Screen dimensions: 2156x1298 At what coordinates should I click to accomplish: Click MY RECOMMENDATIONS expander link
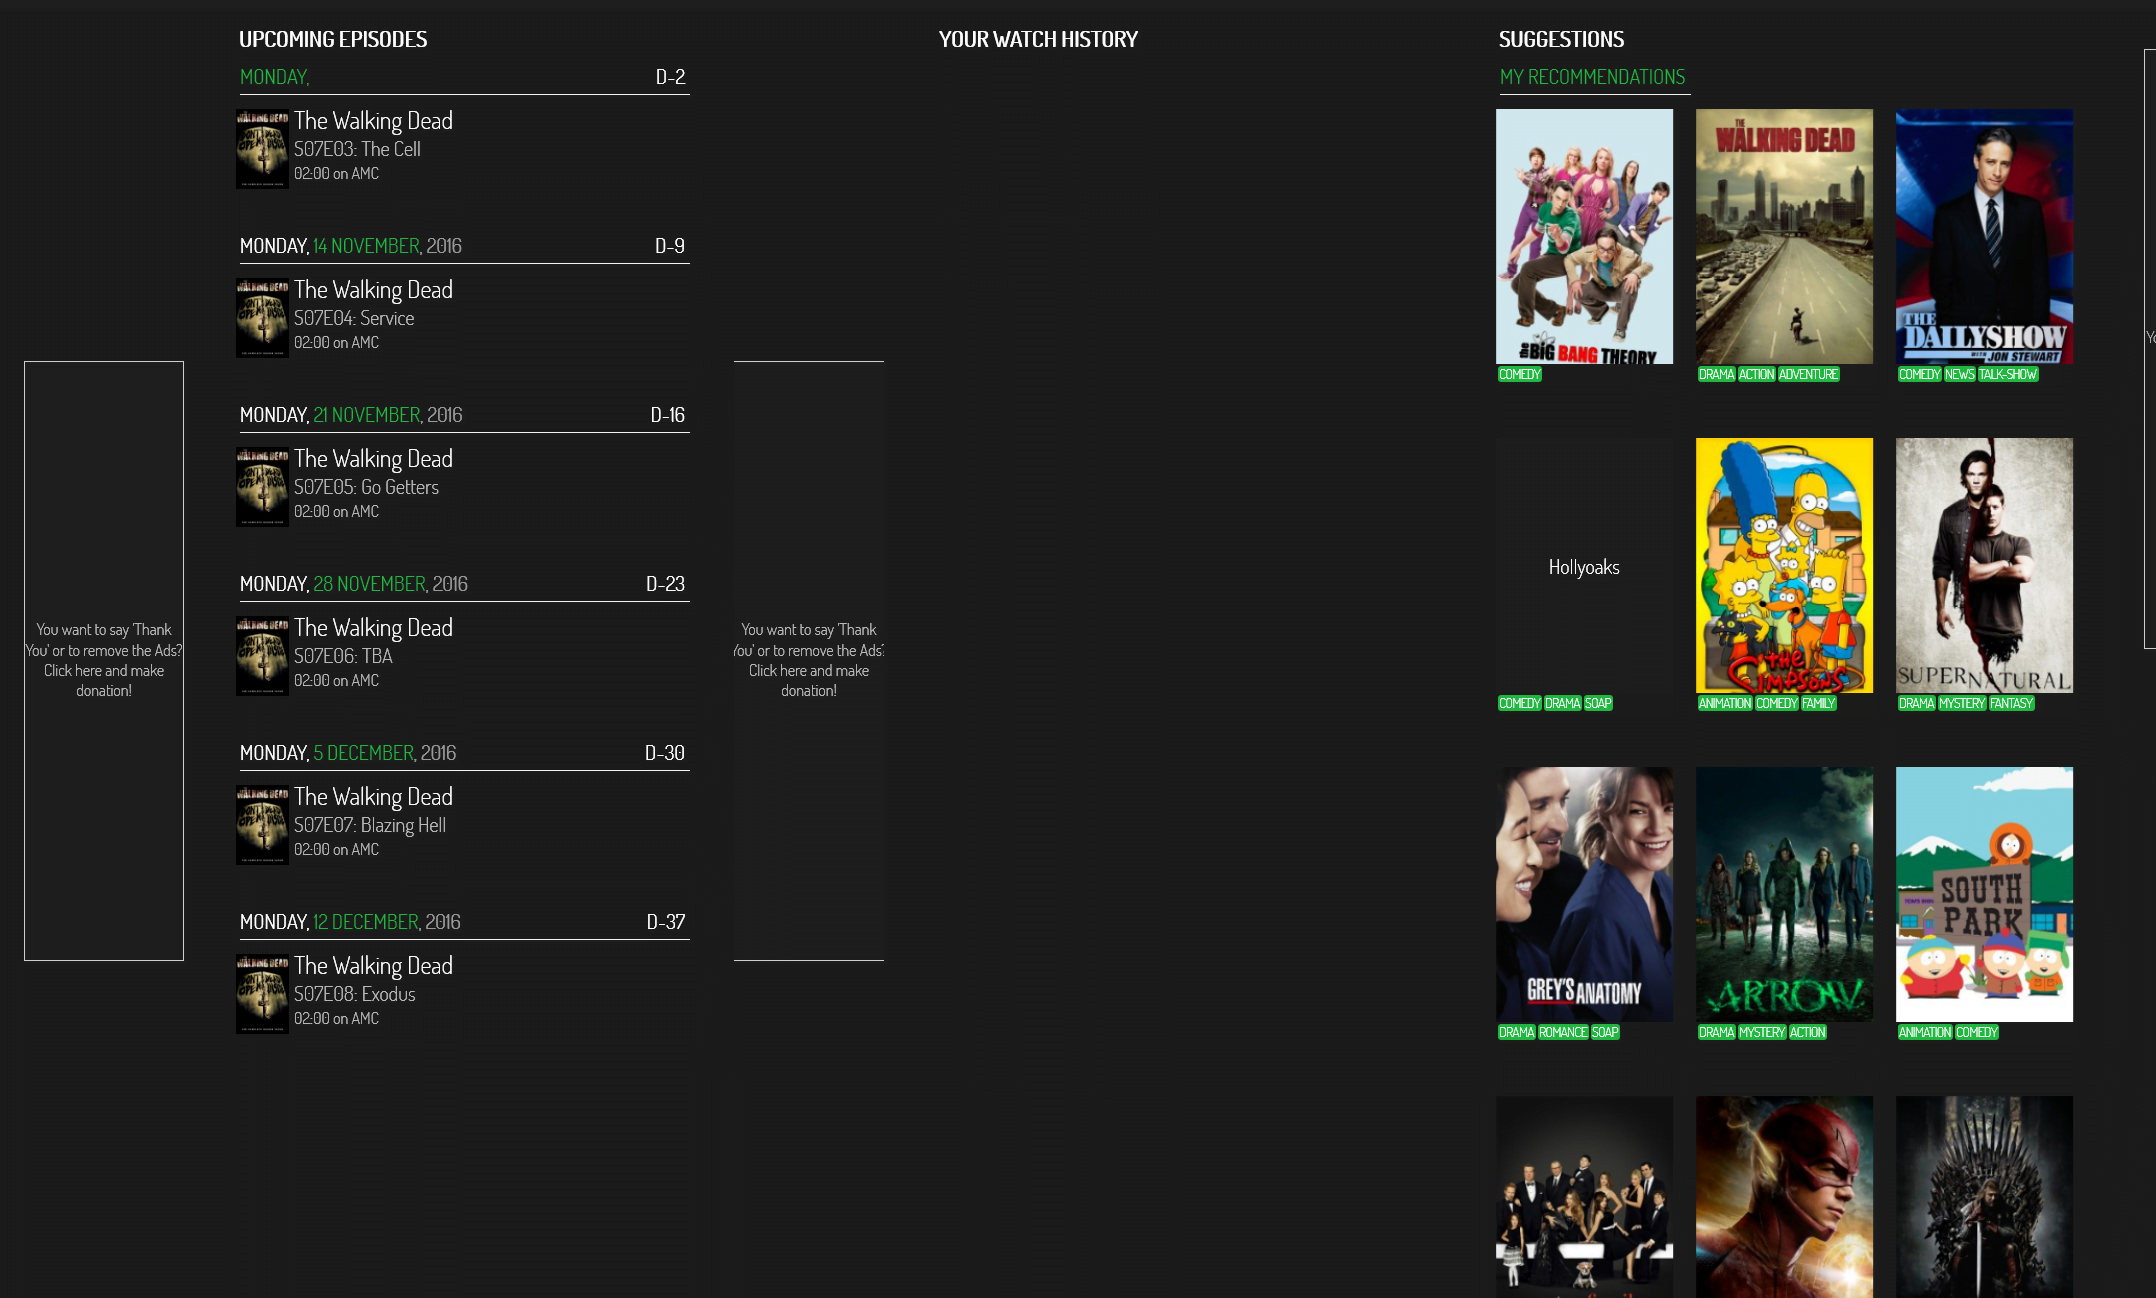[x=1591, y=75]
